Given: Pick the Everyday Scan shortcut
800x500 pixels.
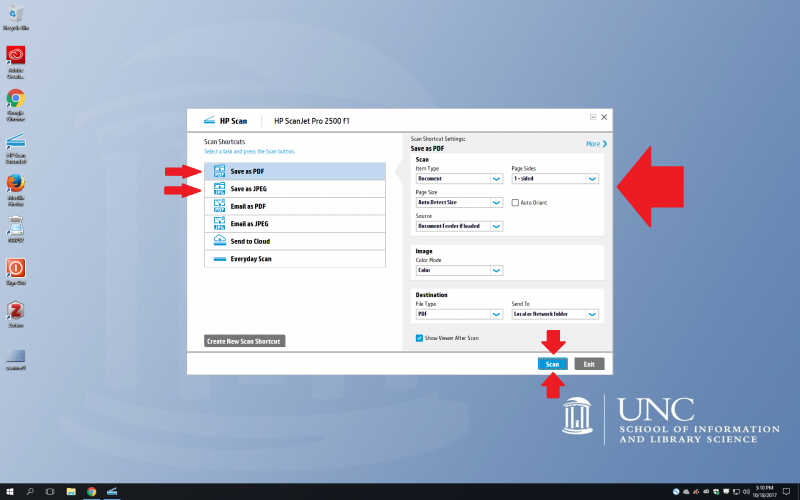Looking at the screenshot, I should click(x=295, y=259).
